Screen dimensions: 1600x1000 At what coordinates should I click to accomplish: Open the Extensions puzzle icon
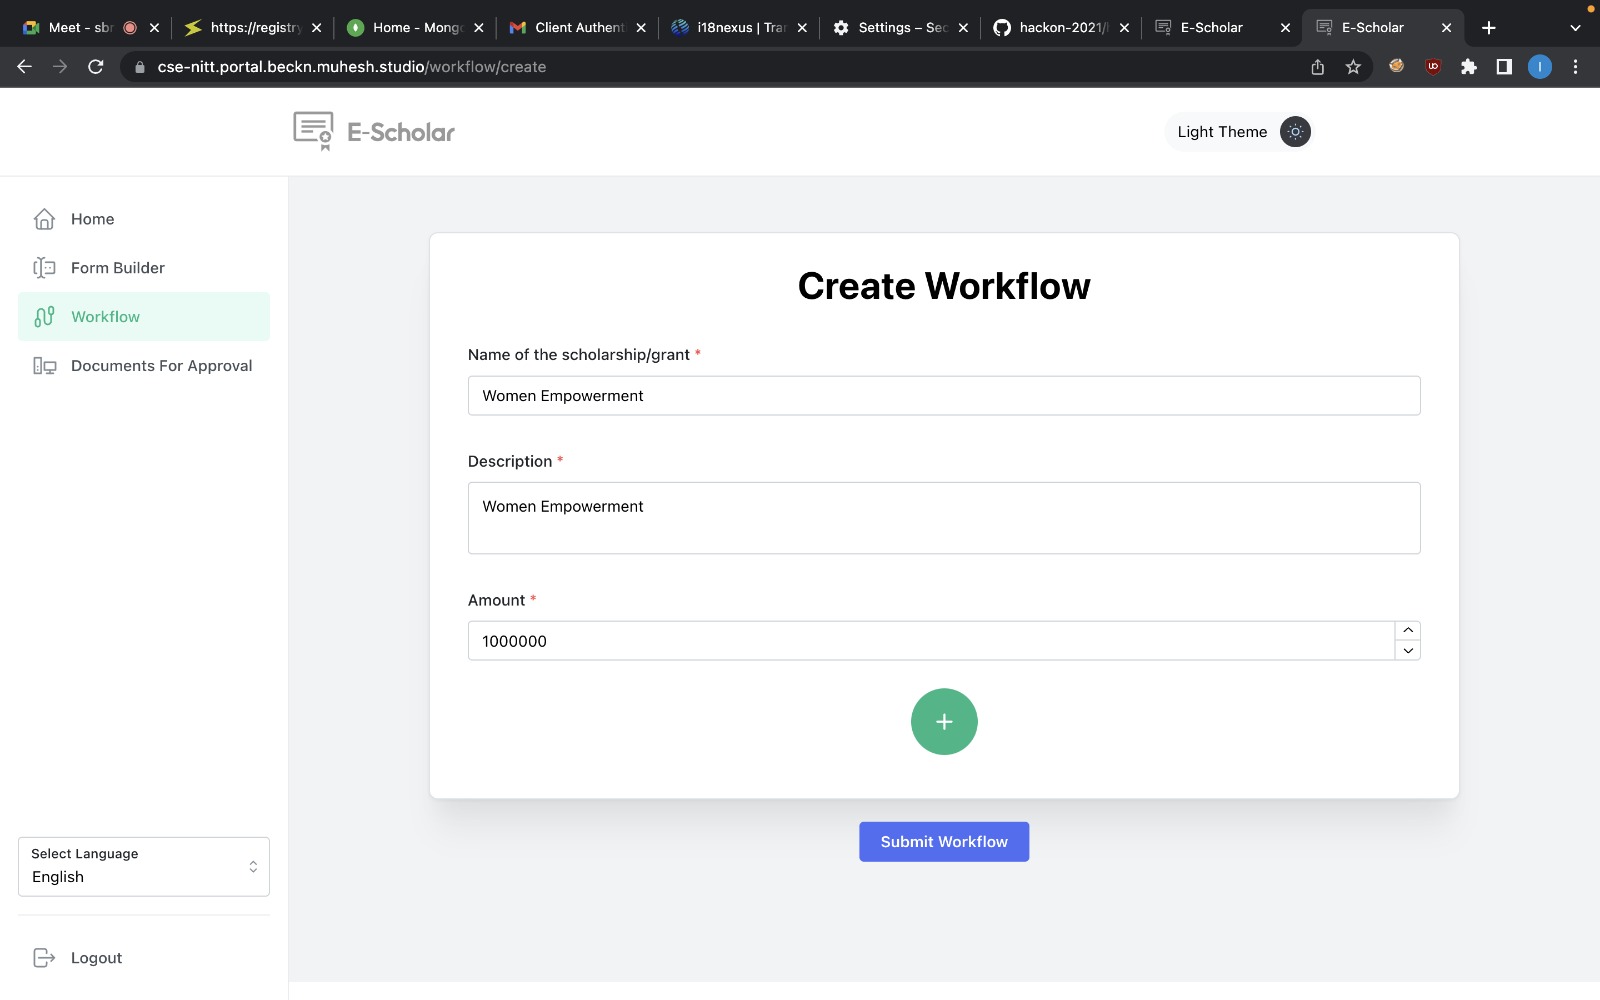[1468, 67]
